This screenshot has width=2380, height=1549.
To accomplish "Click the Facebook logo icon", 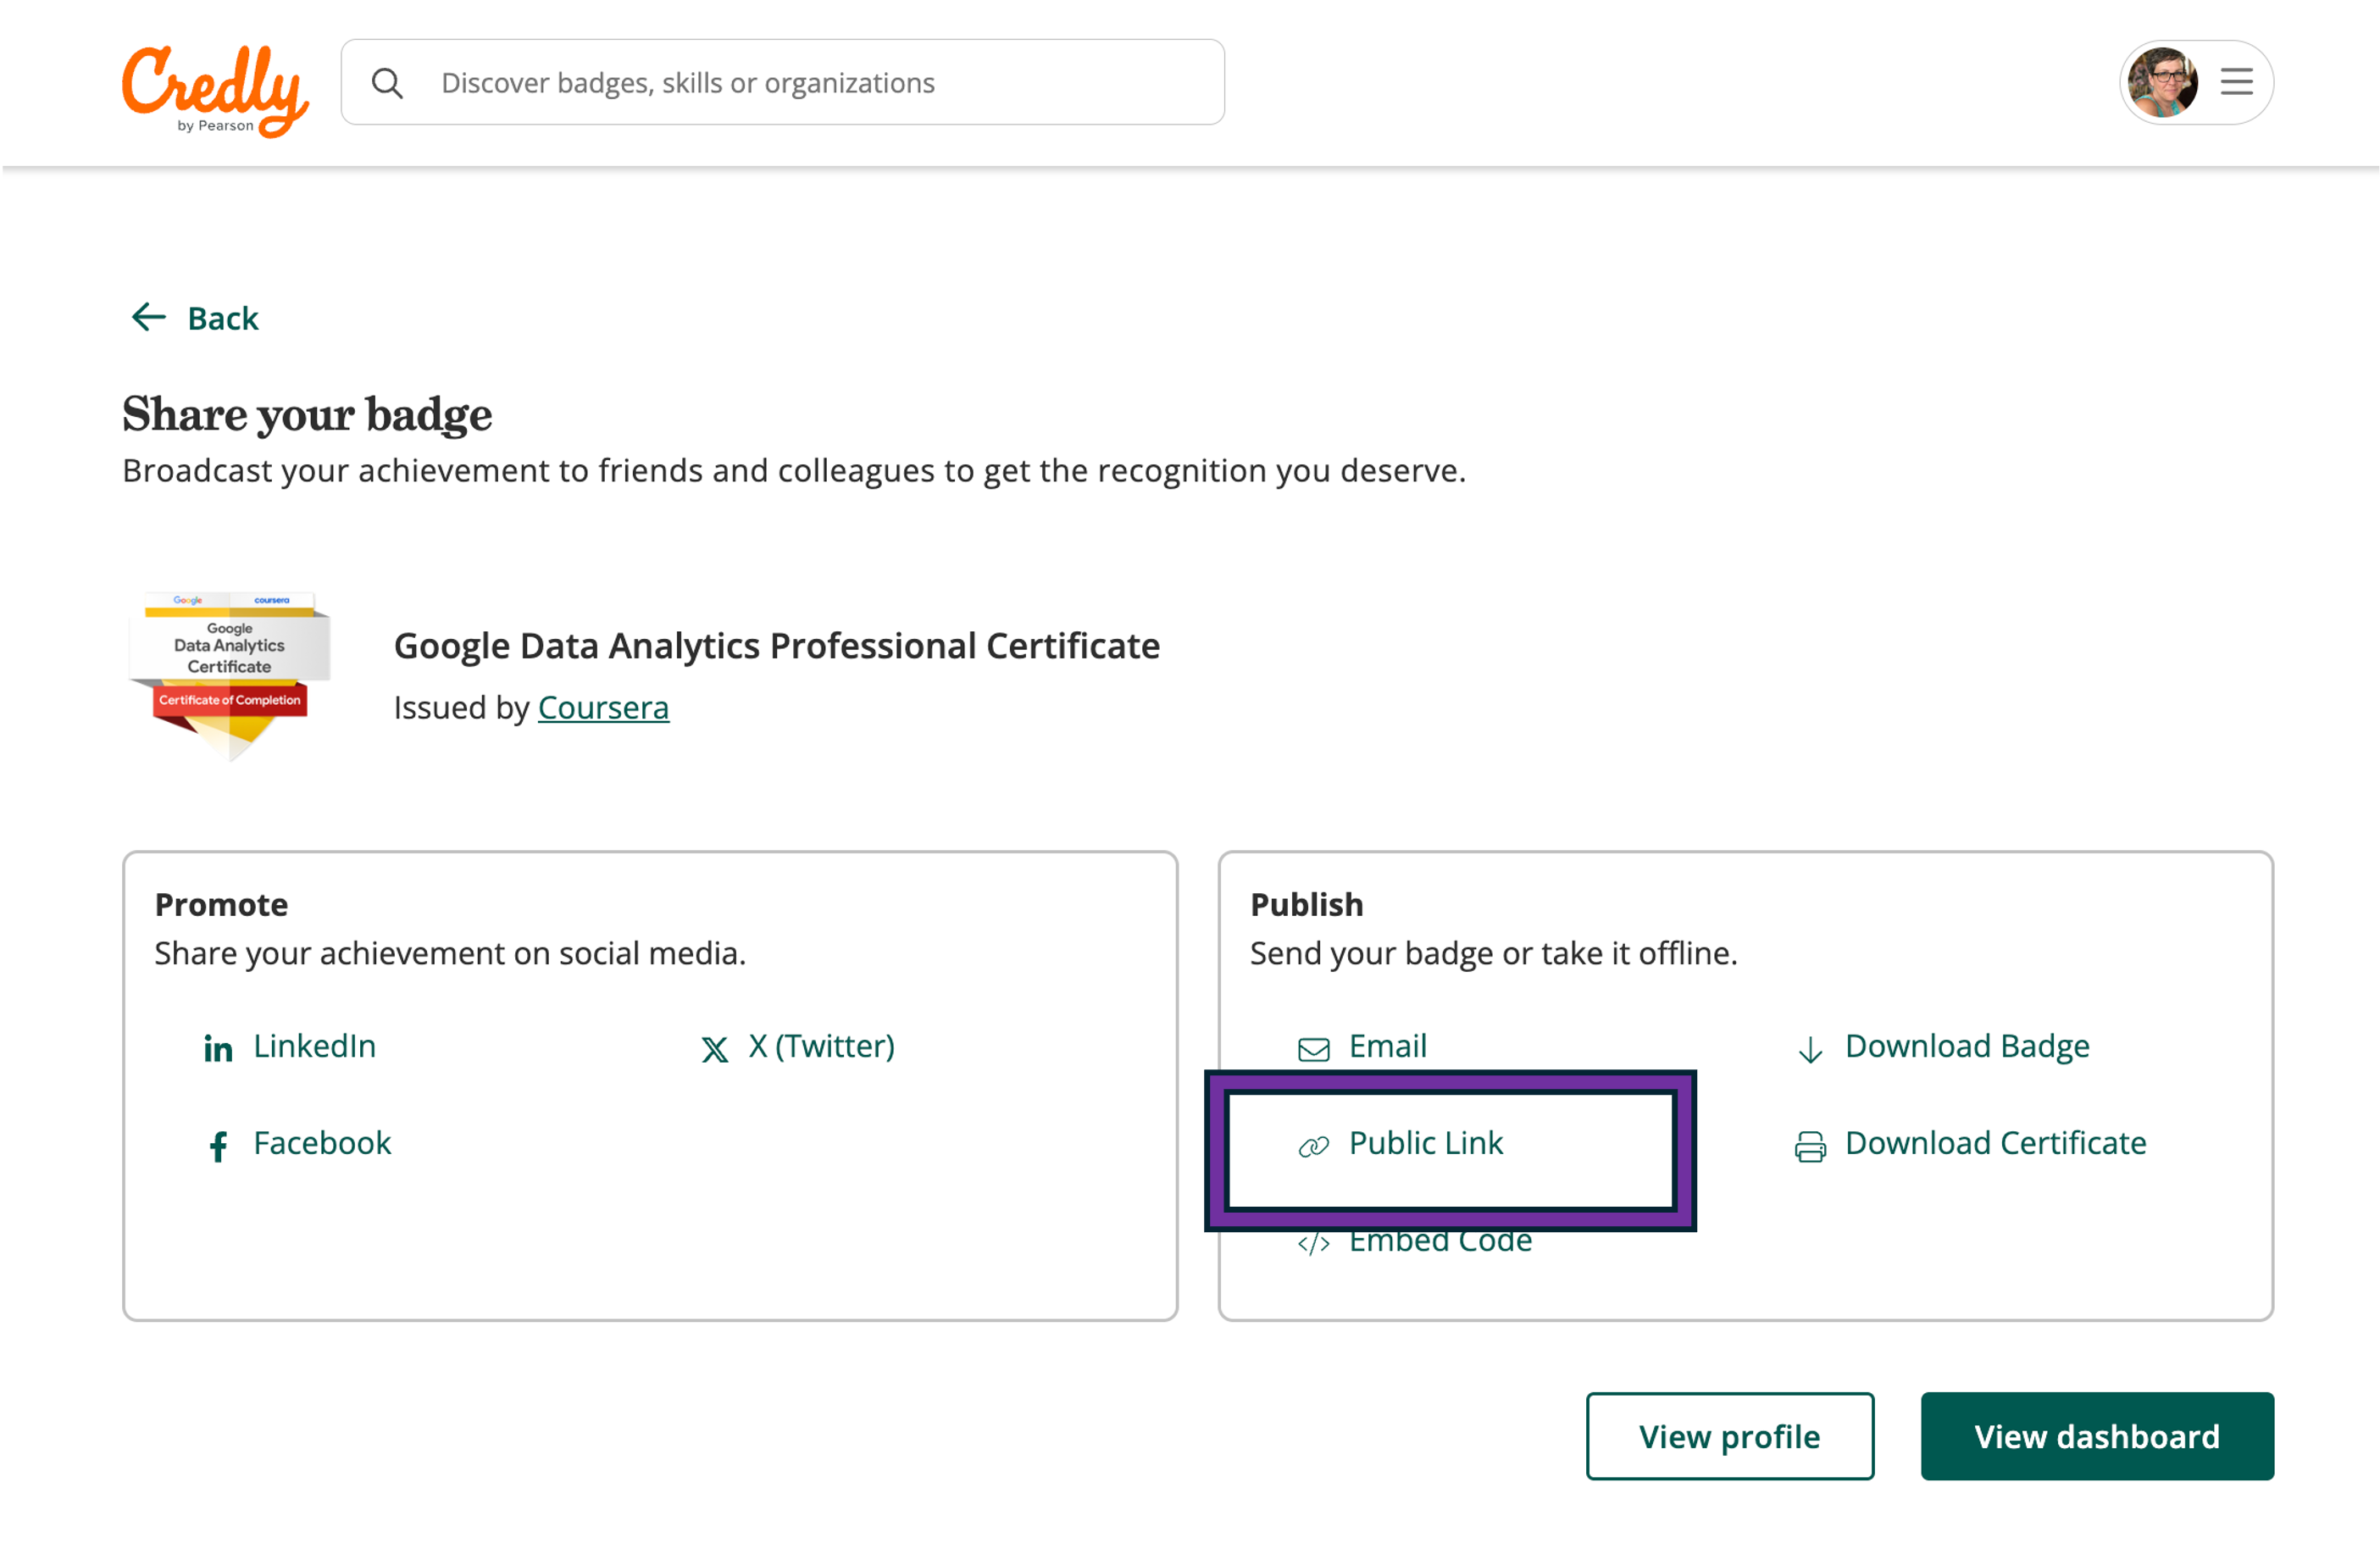I will click(218, 1146).
